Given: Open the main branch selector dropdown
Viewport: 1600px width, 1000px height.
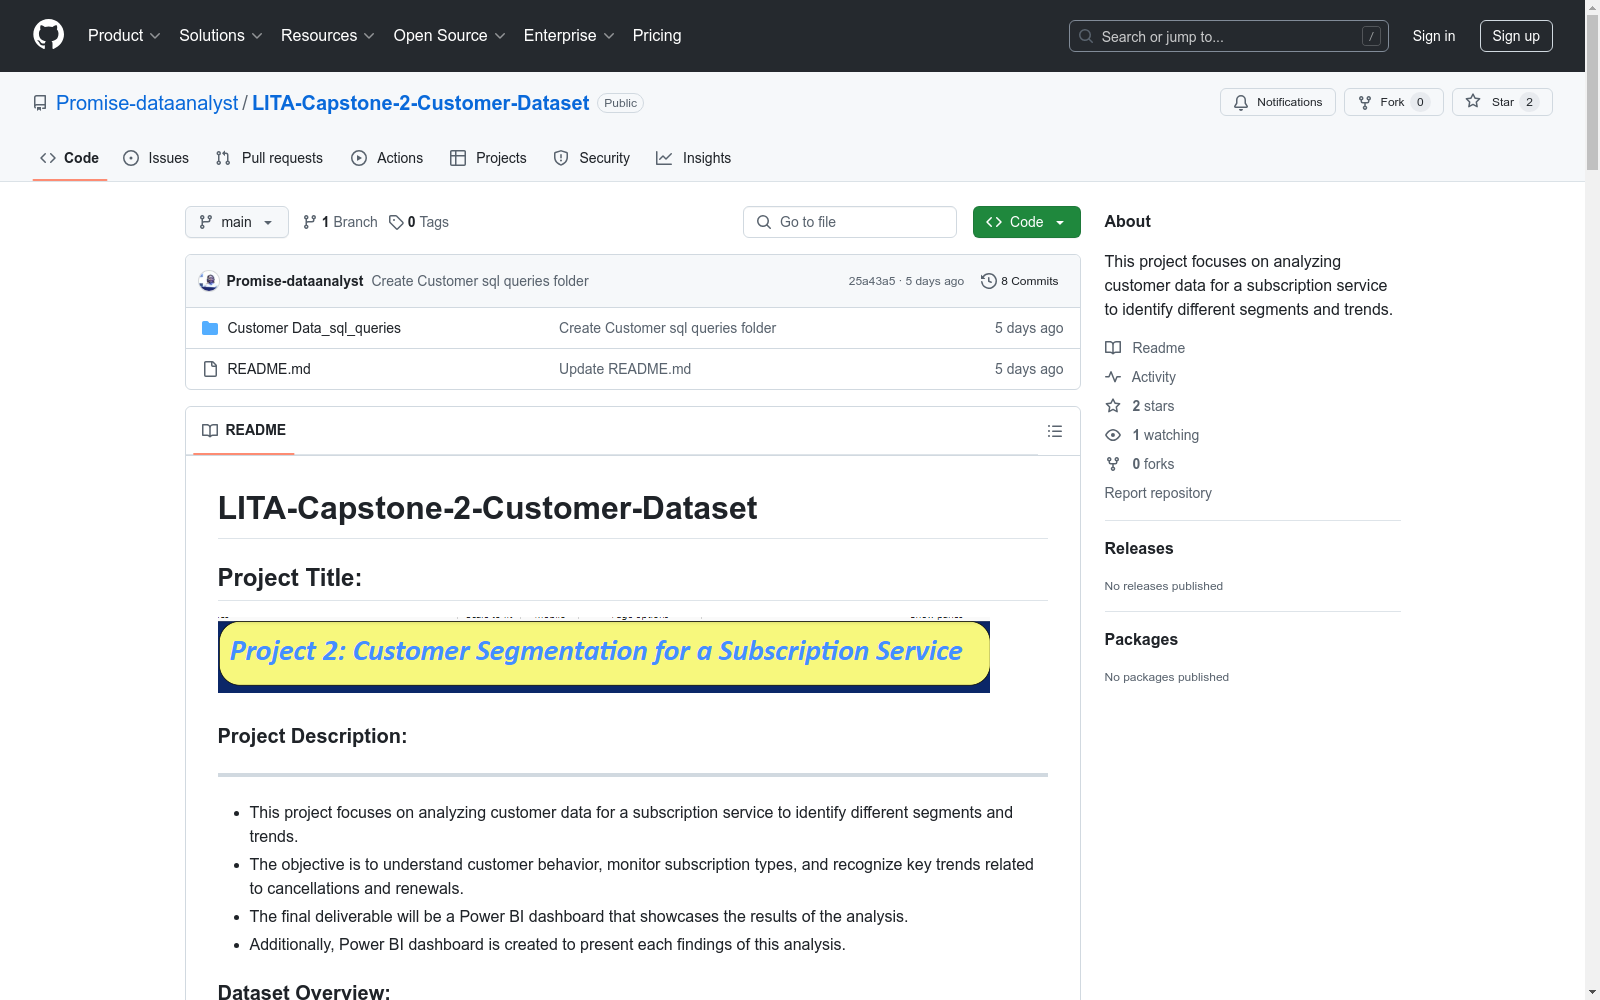Looking at the screenshot, I should coord(237,222).
